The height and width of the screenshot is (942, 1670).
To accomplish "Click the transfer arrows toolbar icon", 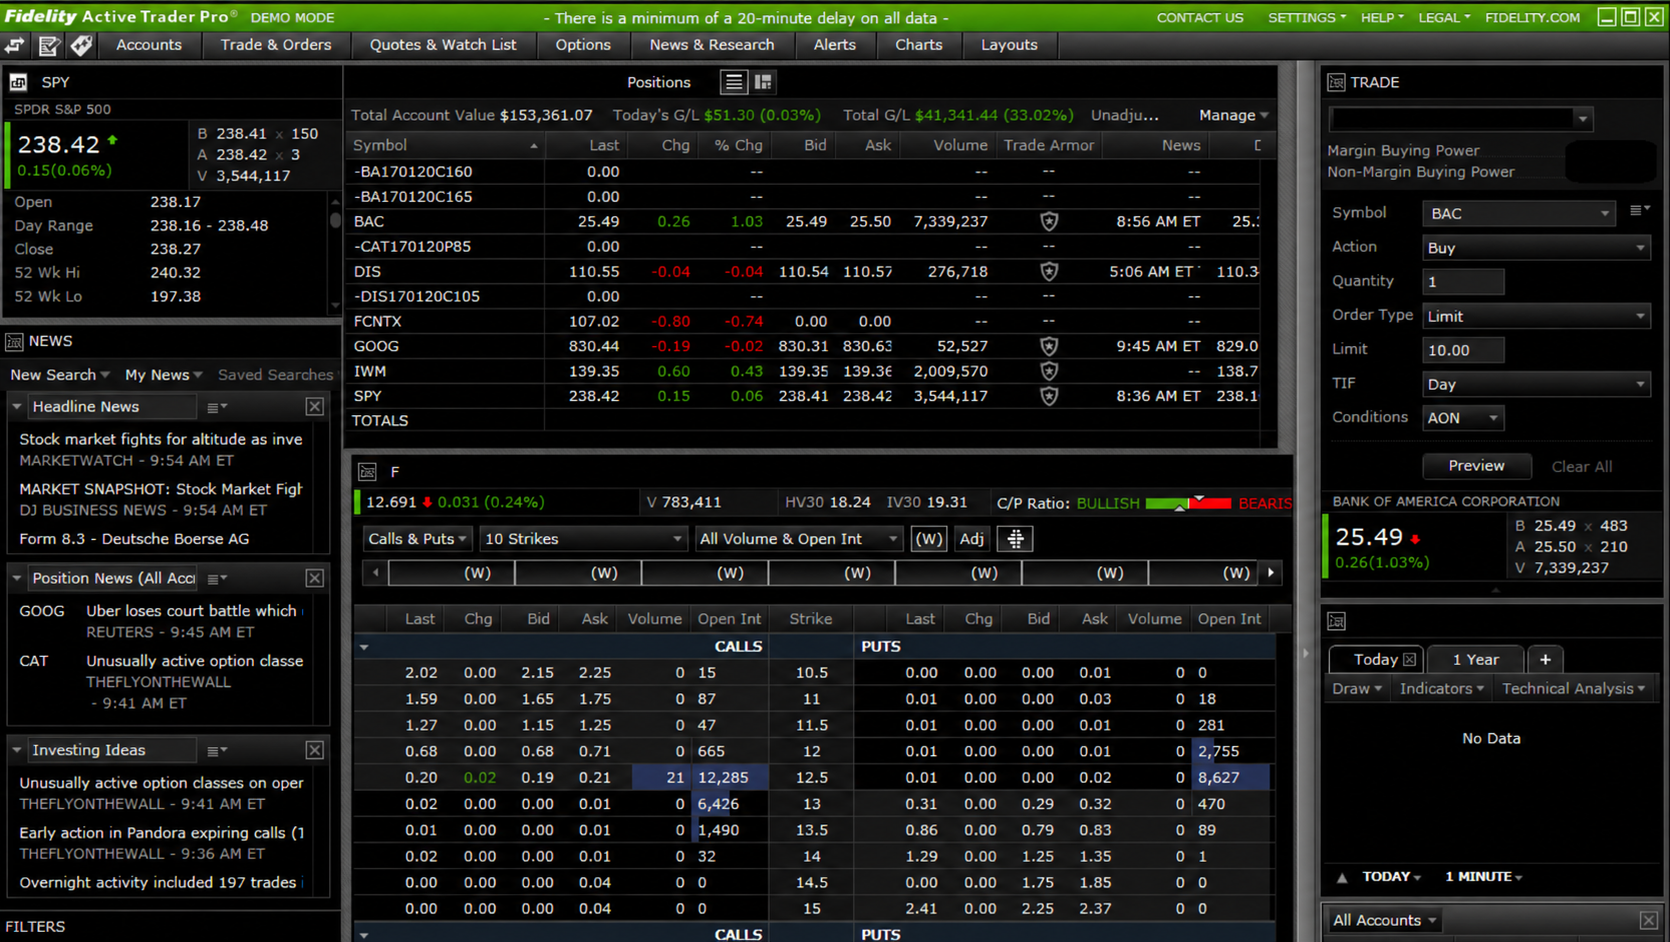I will (15, 45).
